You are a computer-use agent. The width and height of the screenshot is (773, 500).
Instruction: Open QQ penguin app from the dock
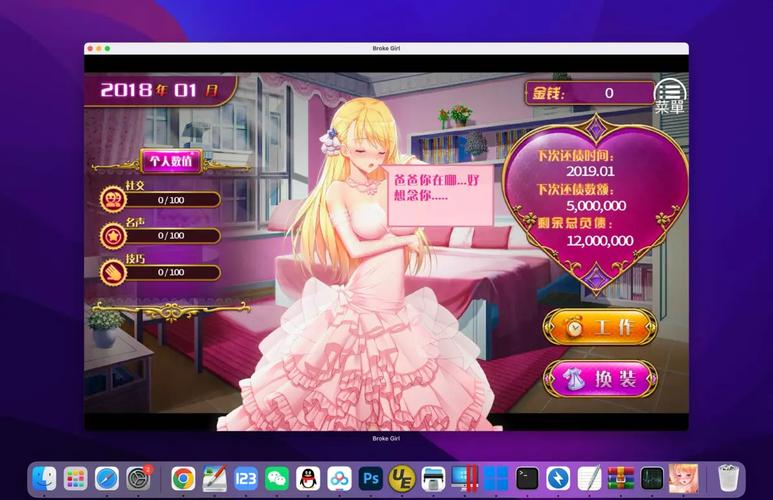309,479
